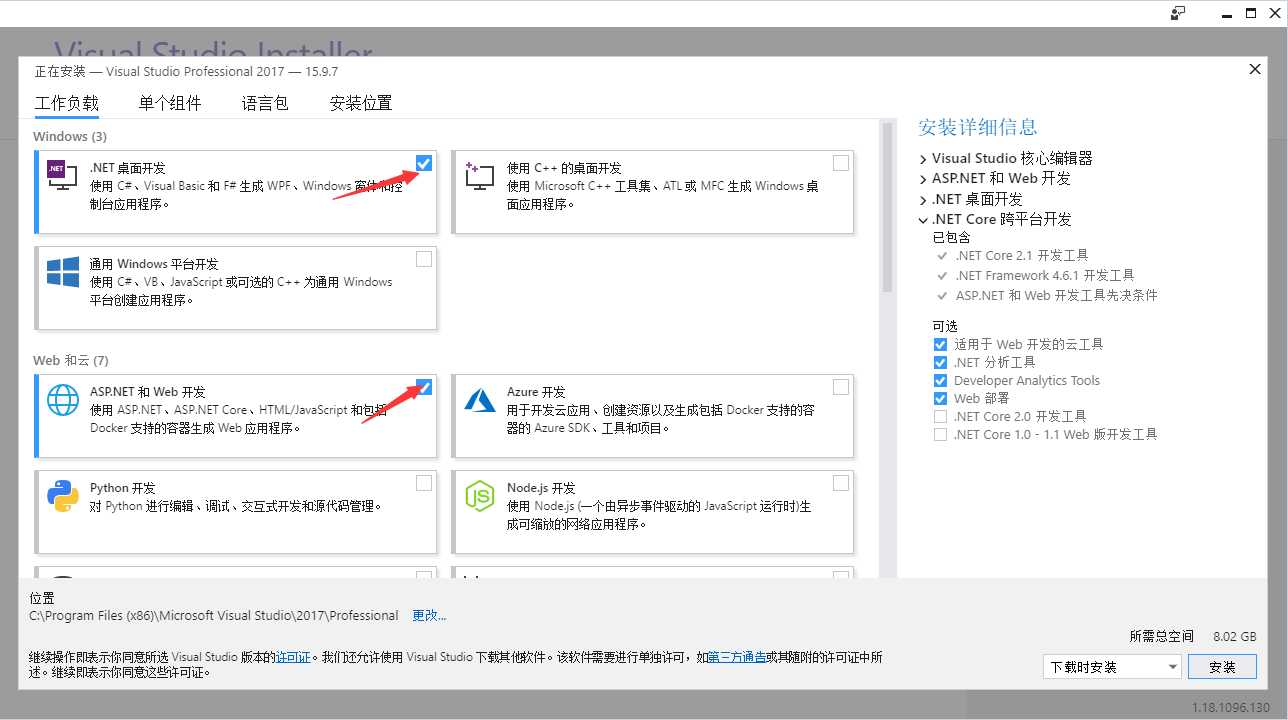This screenshot has width=1288, height=720.
Task: Check the .NET Core 2.0 开发工具 option
Action: point(940,416)
